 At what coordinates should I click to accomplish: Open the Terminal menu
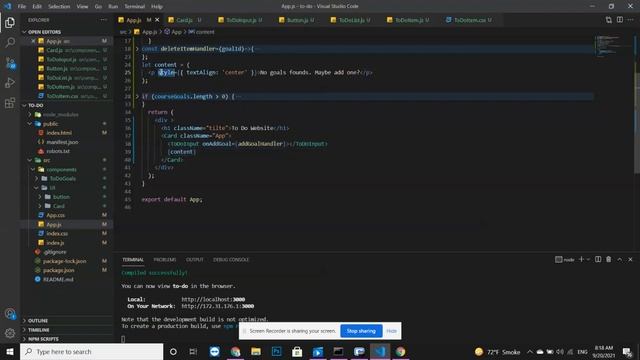point(135,7)
